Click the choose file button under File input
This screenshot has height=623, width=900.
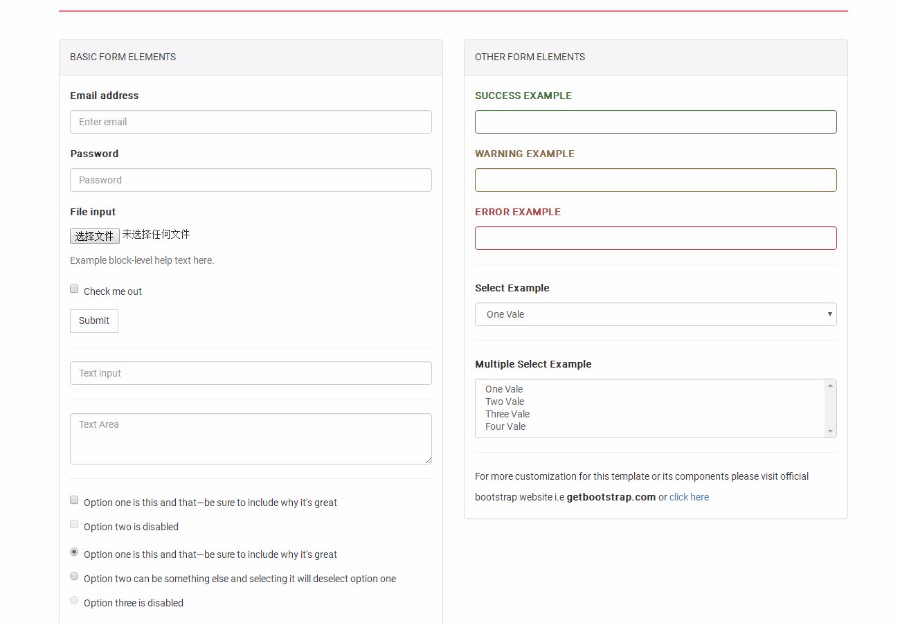[x=95, y=235]
